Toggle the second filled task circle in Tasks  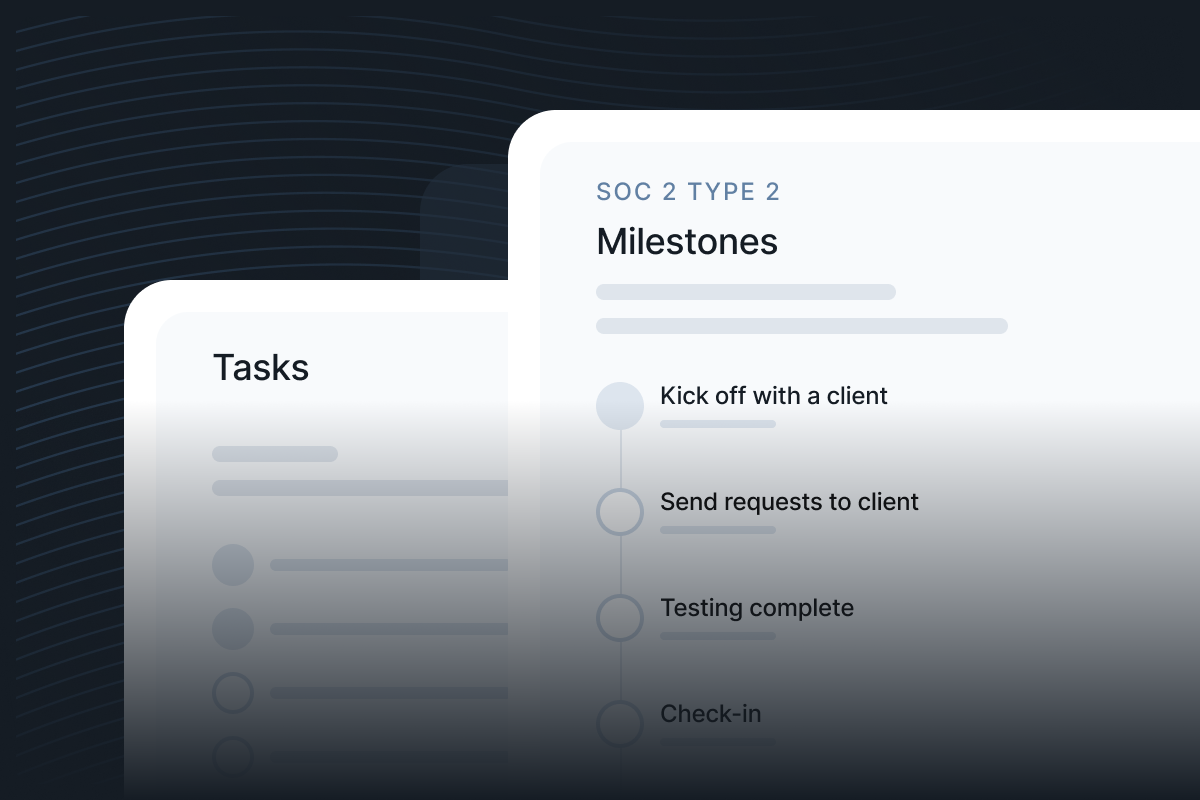[x=233, y=629]
